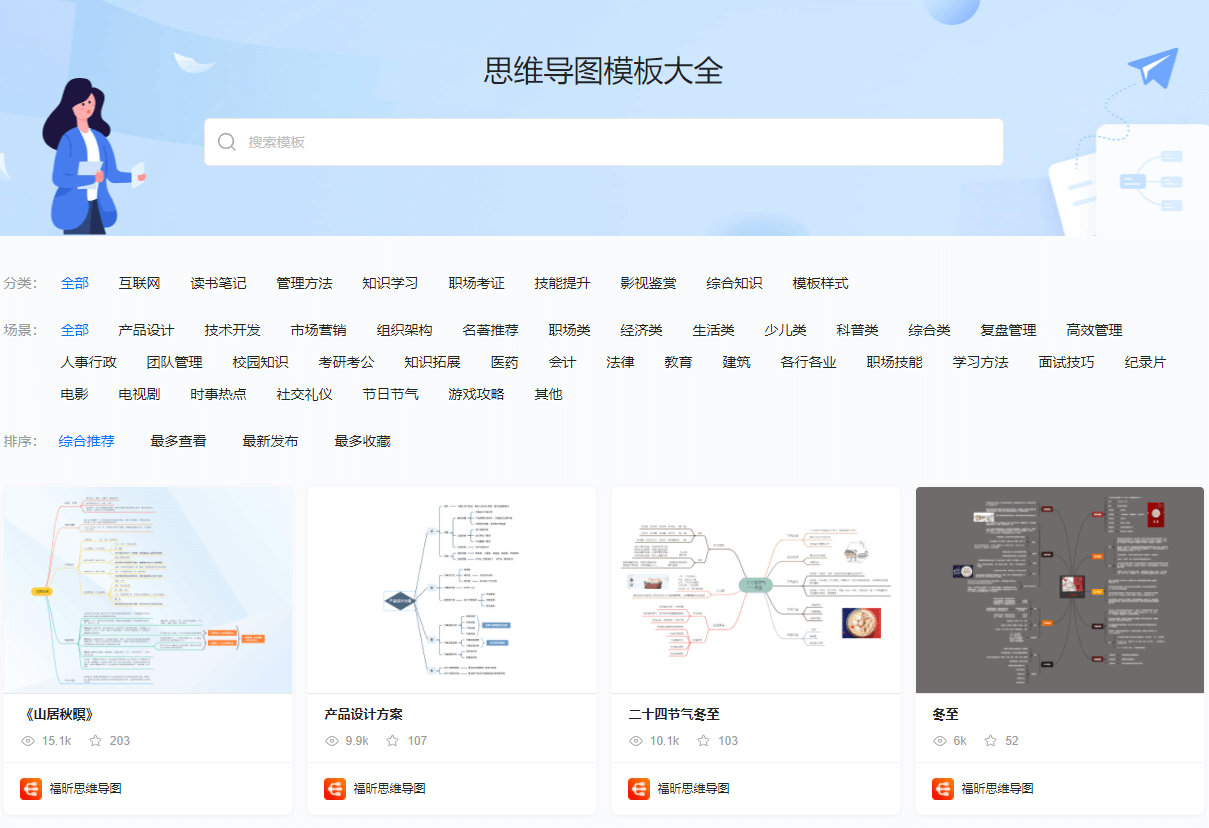This screenshot has width=1209, height=828.
Task: Click the star icon on 《山居秋暝》 card
Action: [x=96, y=741]
